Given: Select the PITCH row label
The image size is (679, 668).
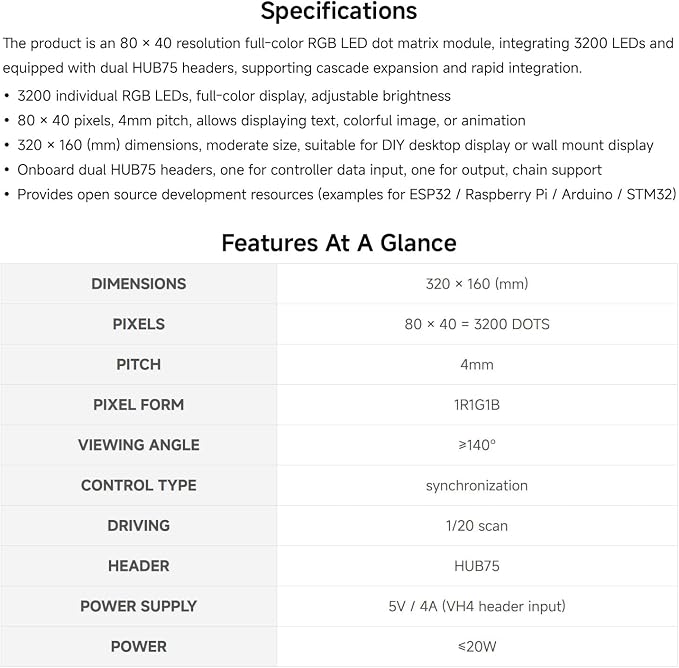Looking at the screenshot, I should click(139, 365).
